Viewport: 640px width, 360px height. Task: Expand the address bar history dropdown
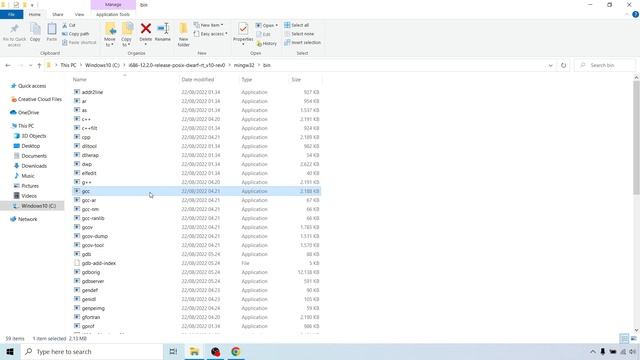(x=550, y=65)
